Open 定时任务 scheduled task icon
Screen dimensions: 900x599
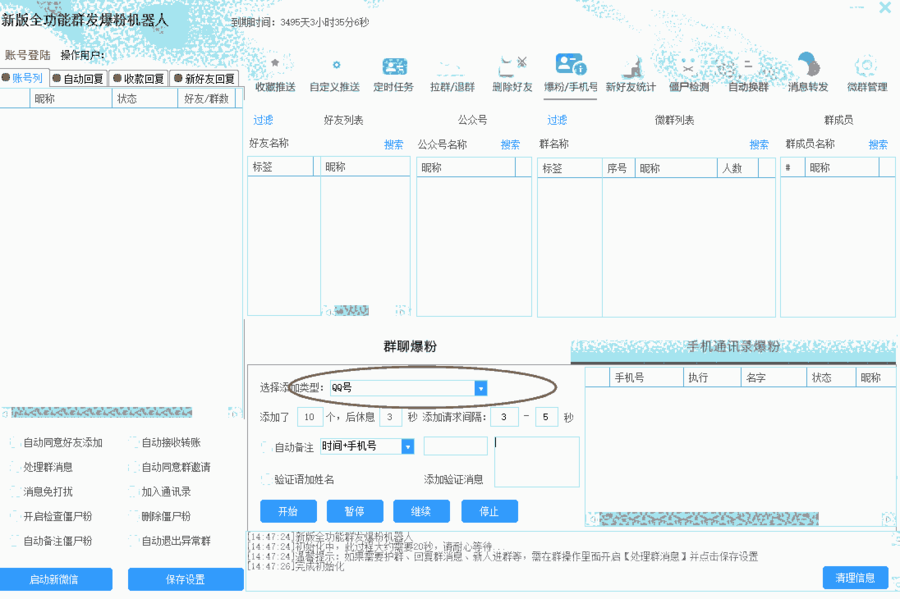(x=394, y=66)
